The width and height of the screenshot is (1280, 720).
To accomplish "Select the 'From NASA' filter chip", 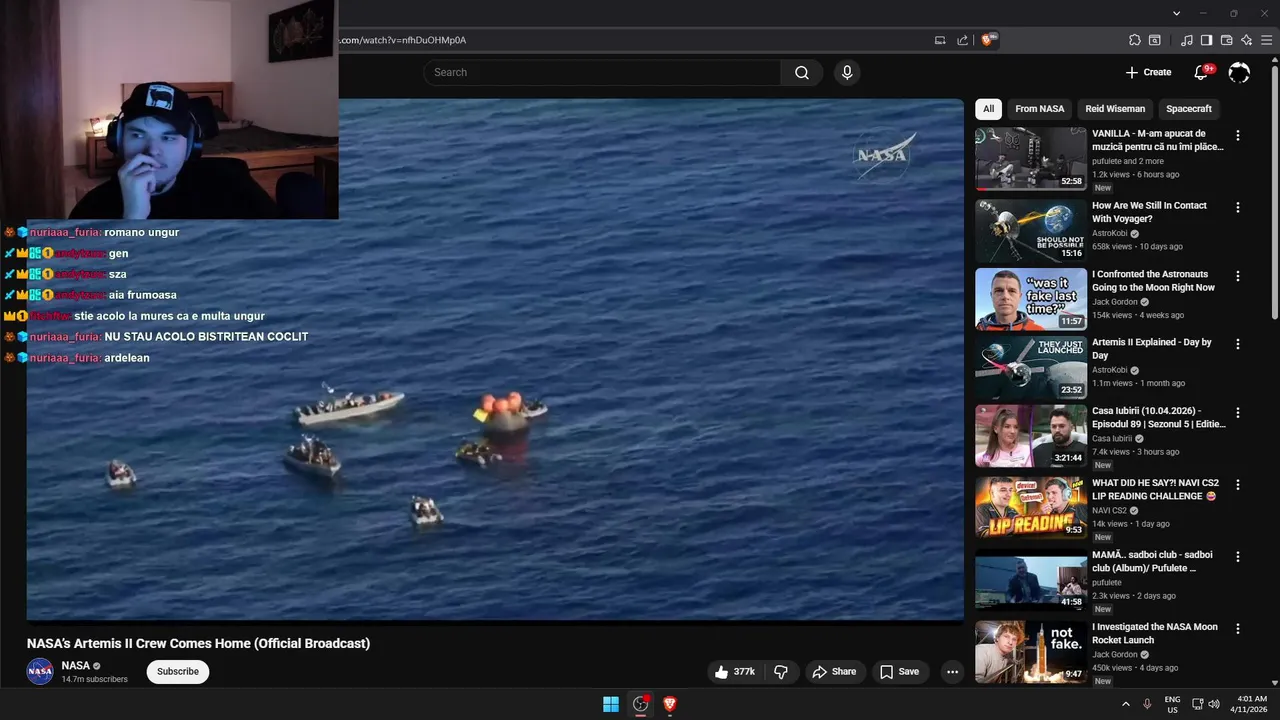I will tap(1039, 109).
